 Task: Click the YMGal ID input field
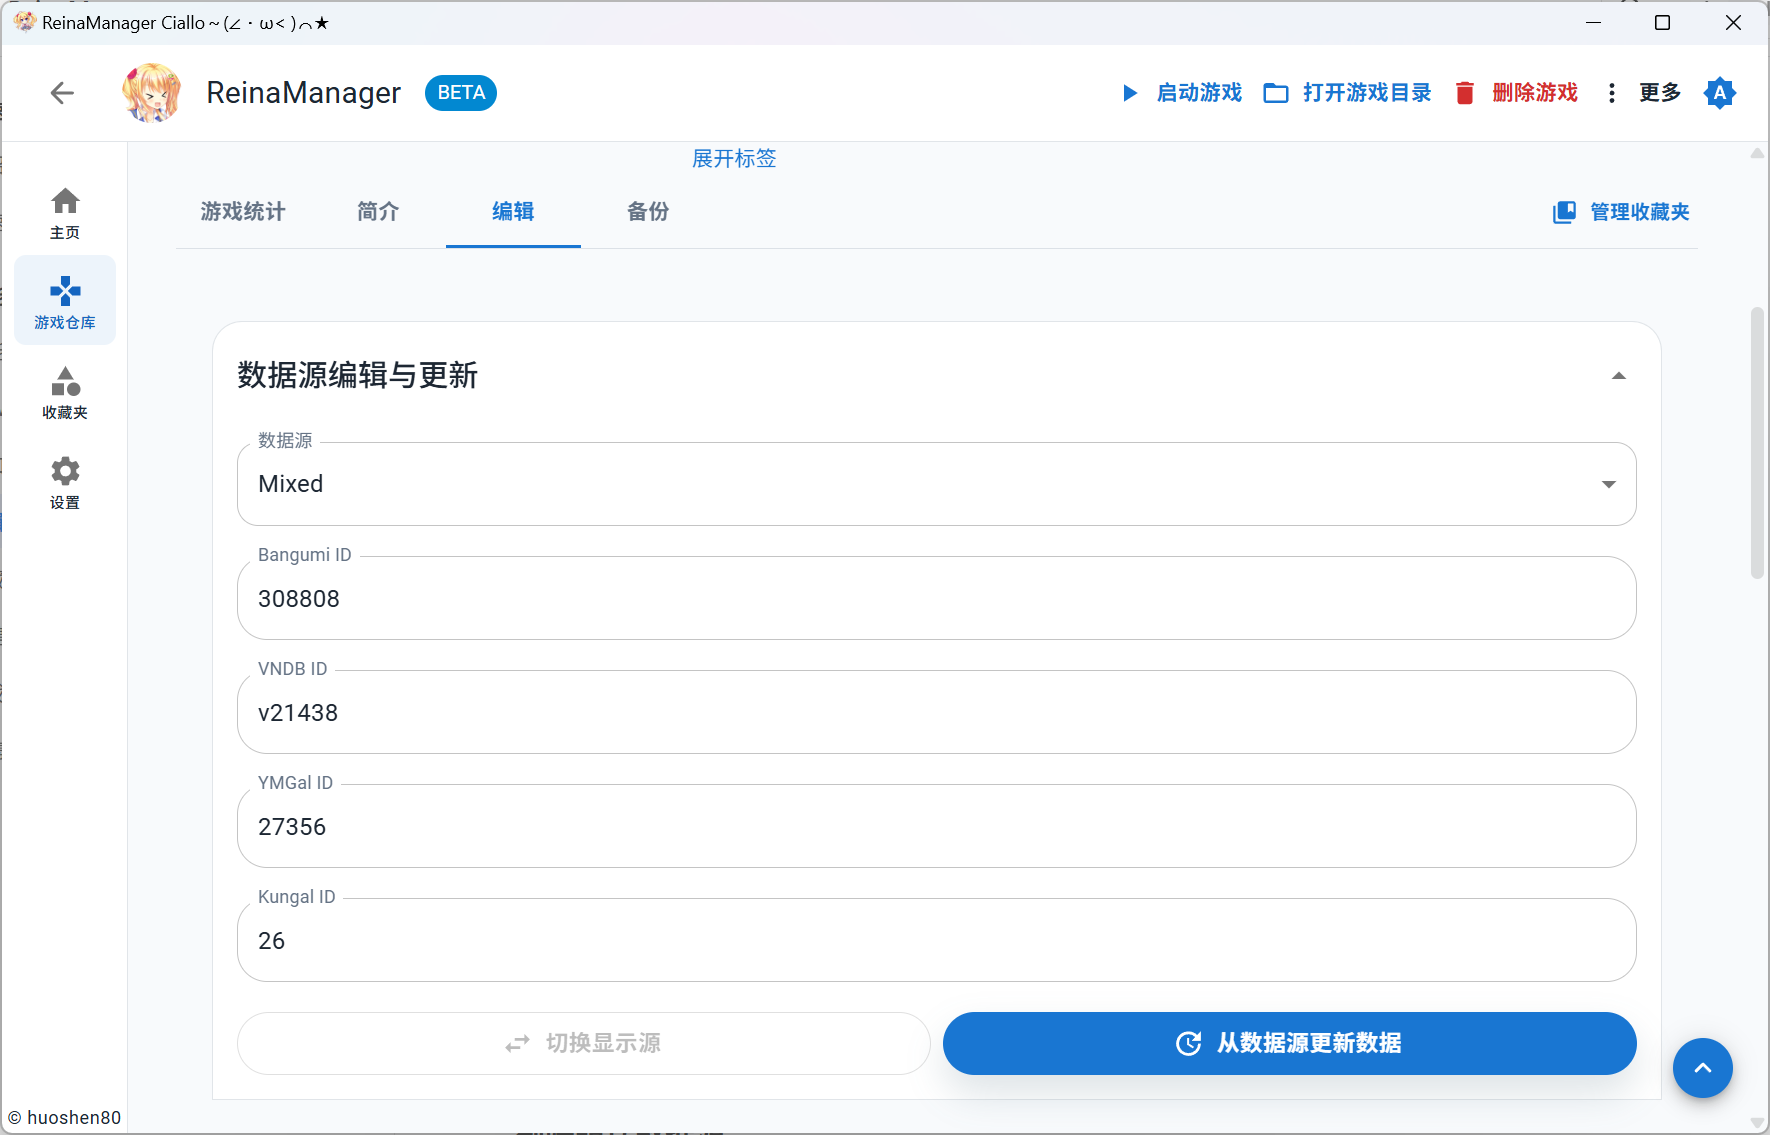click(937, 826)
